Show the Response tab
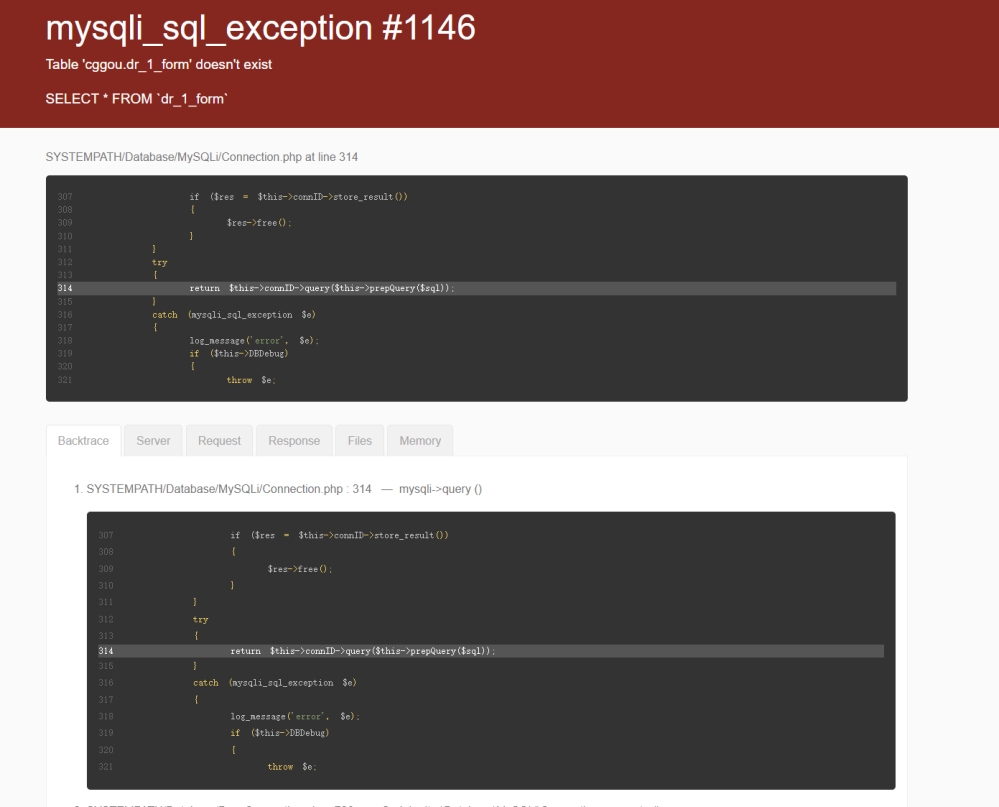This screenshot has height=807, width=999. (x=294, y=441)
